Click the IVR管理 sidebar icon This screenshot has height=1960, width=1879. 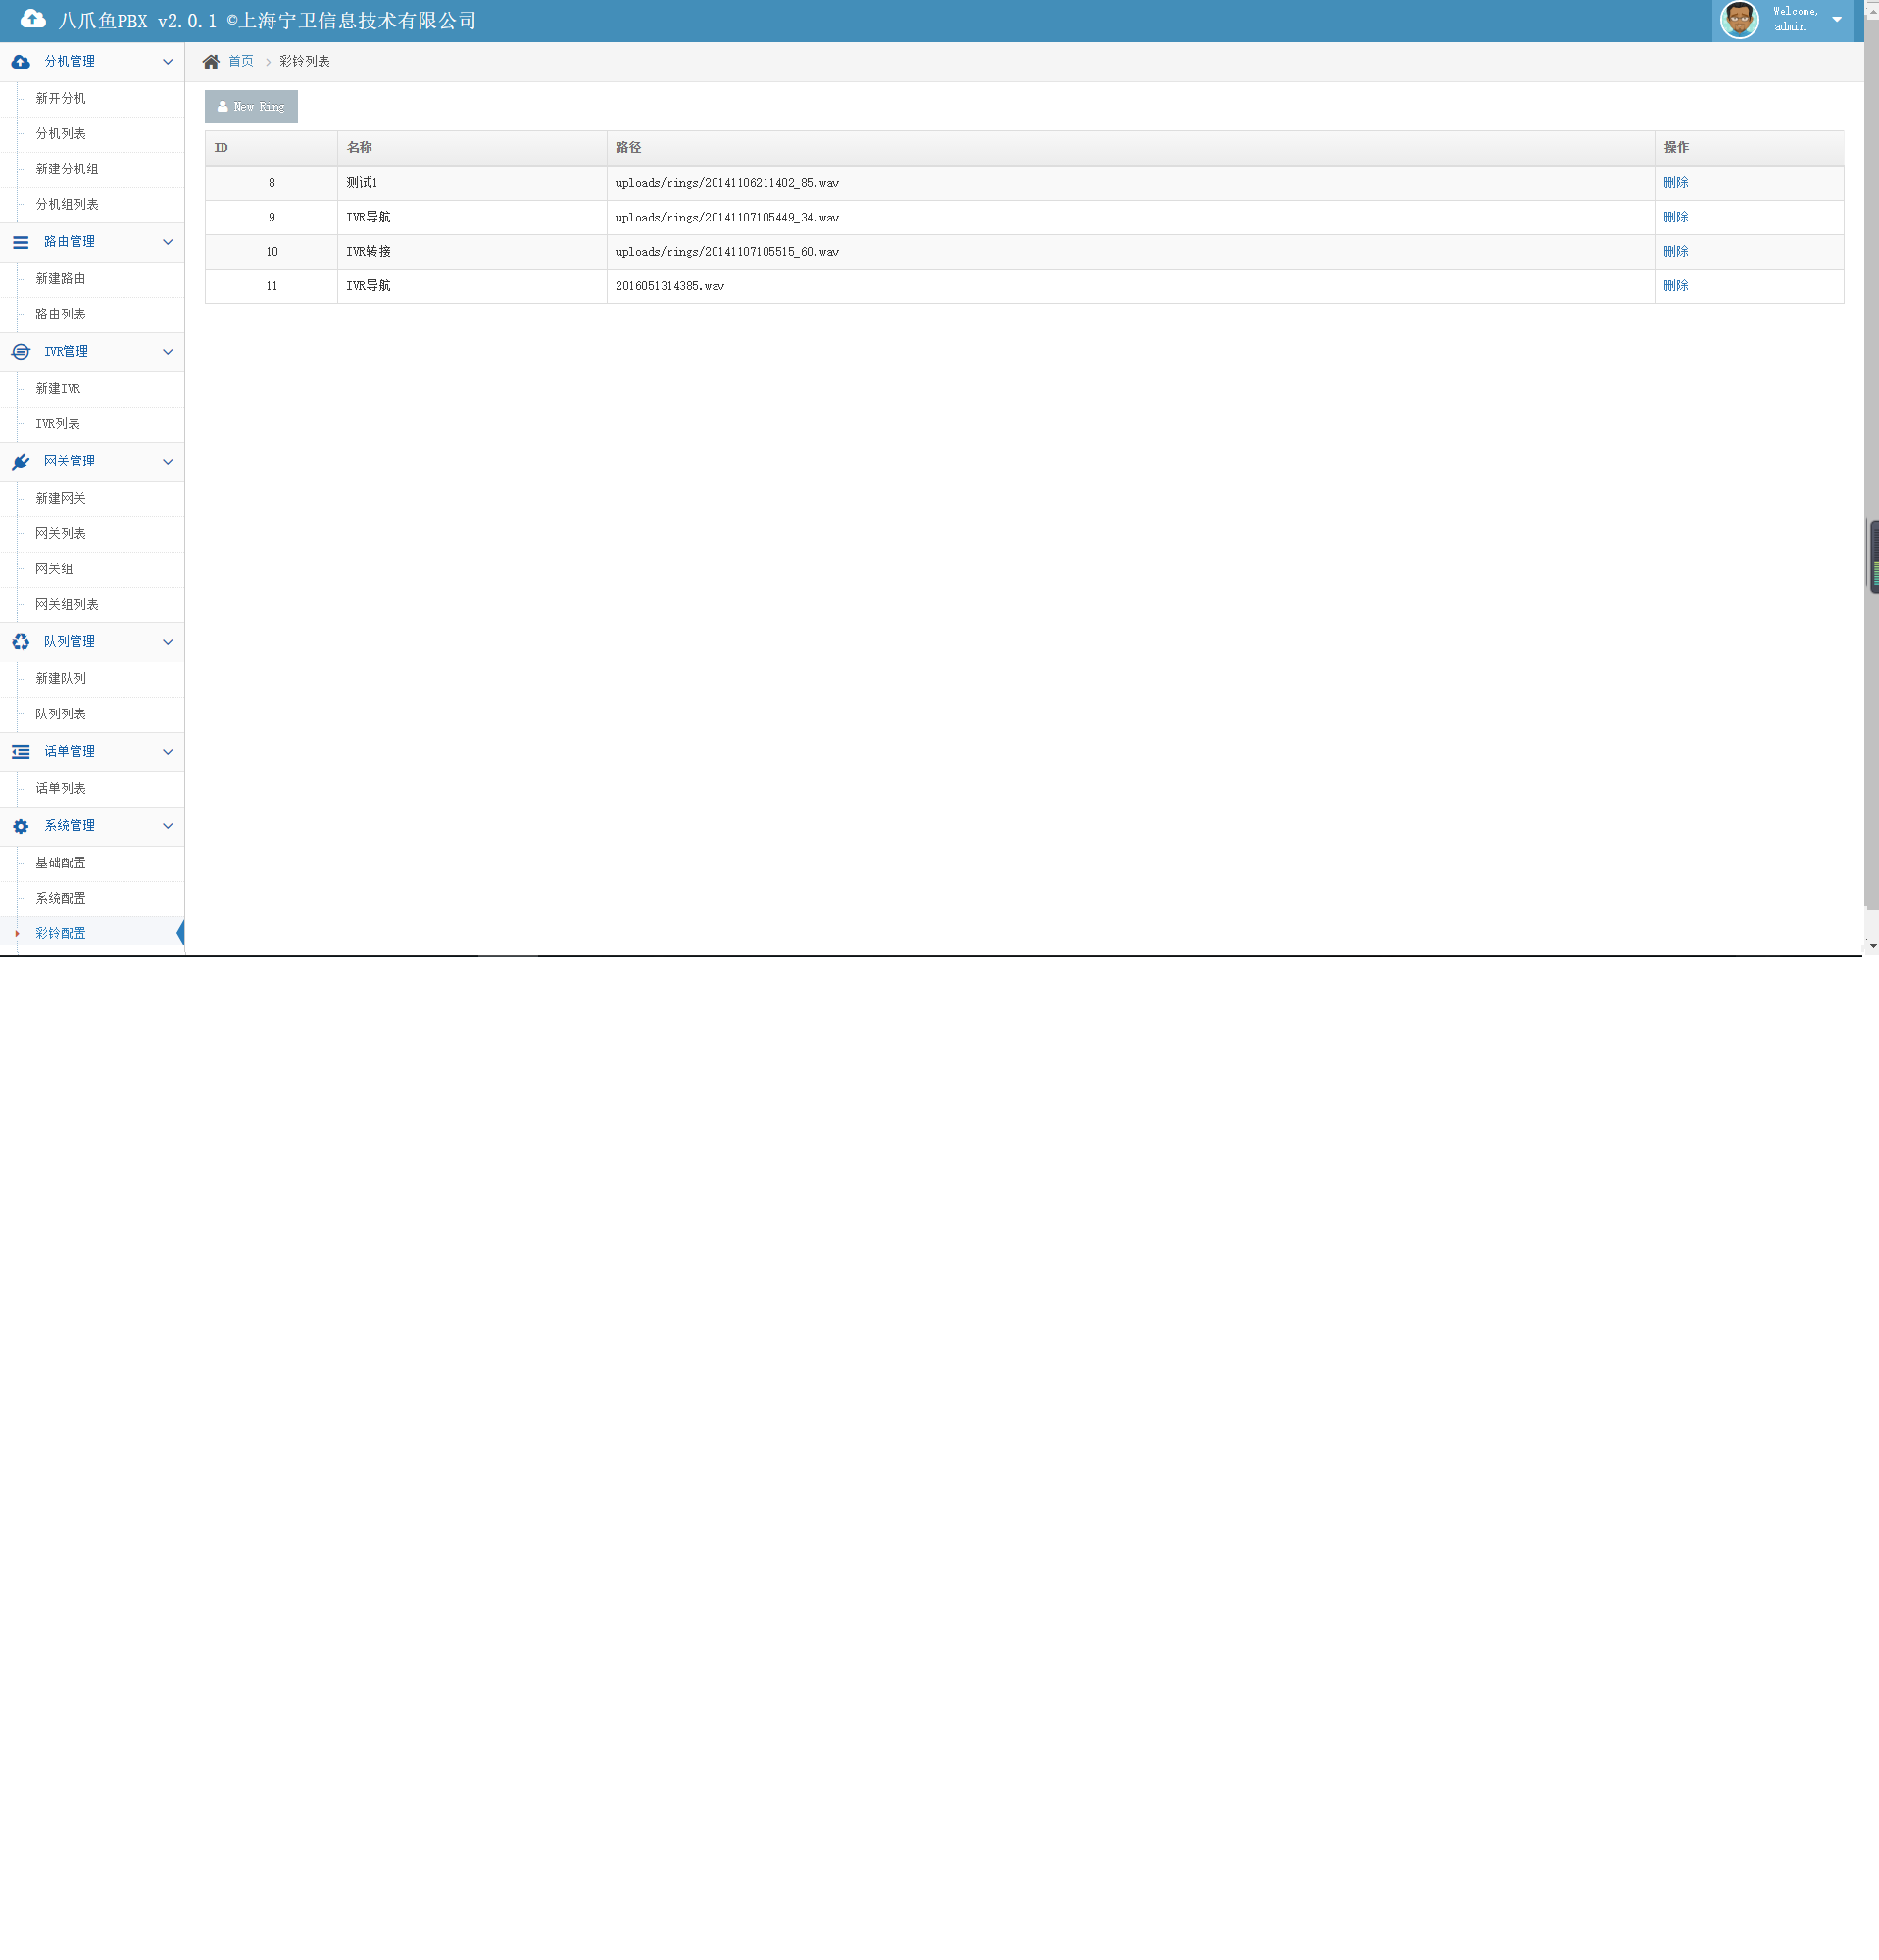click(x=20, y=352)
